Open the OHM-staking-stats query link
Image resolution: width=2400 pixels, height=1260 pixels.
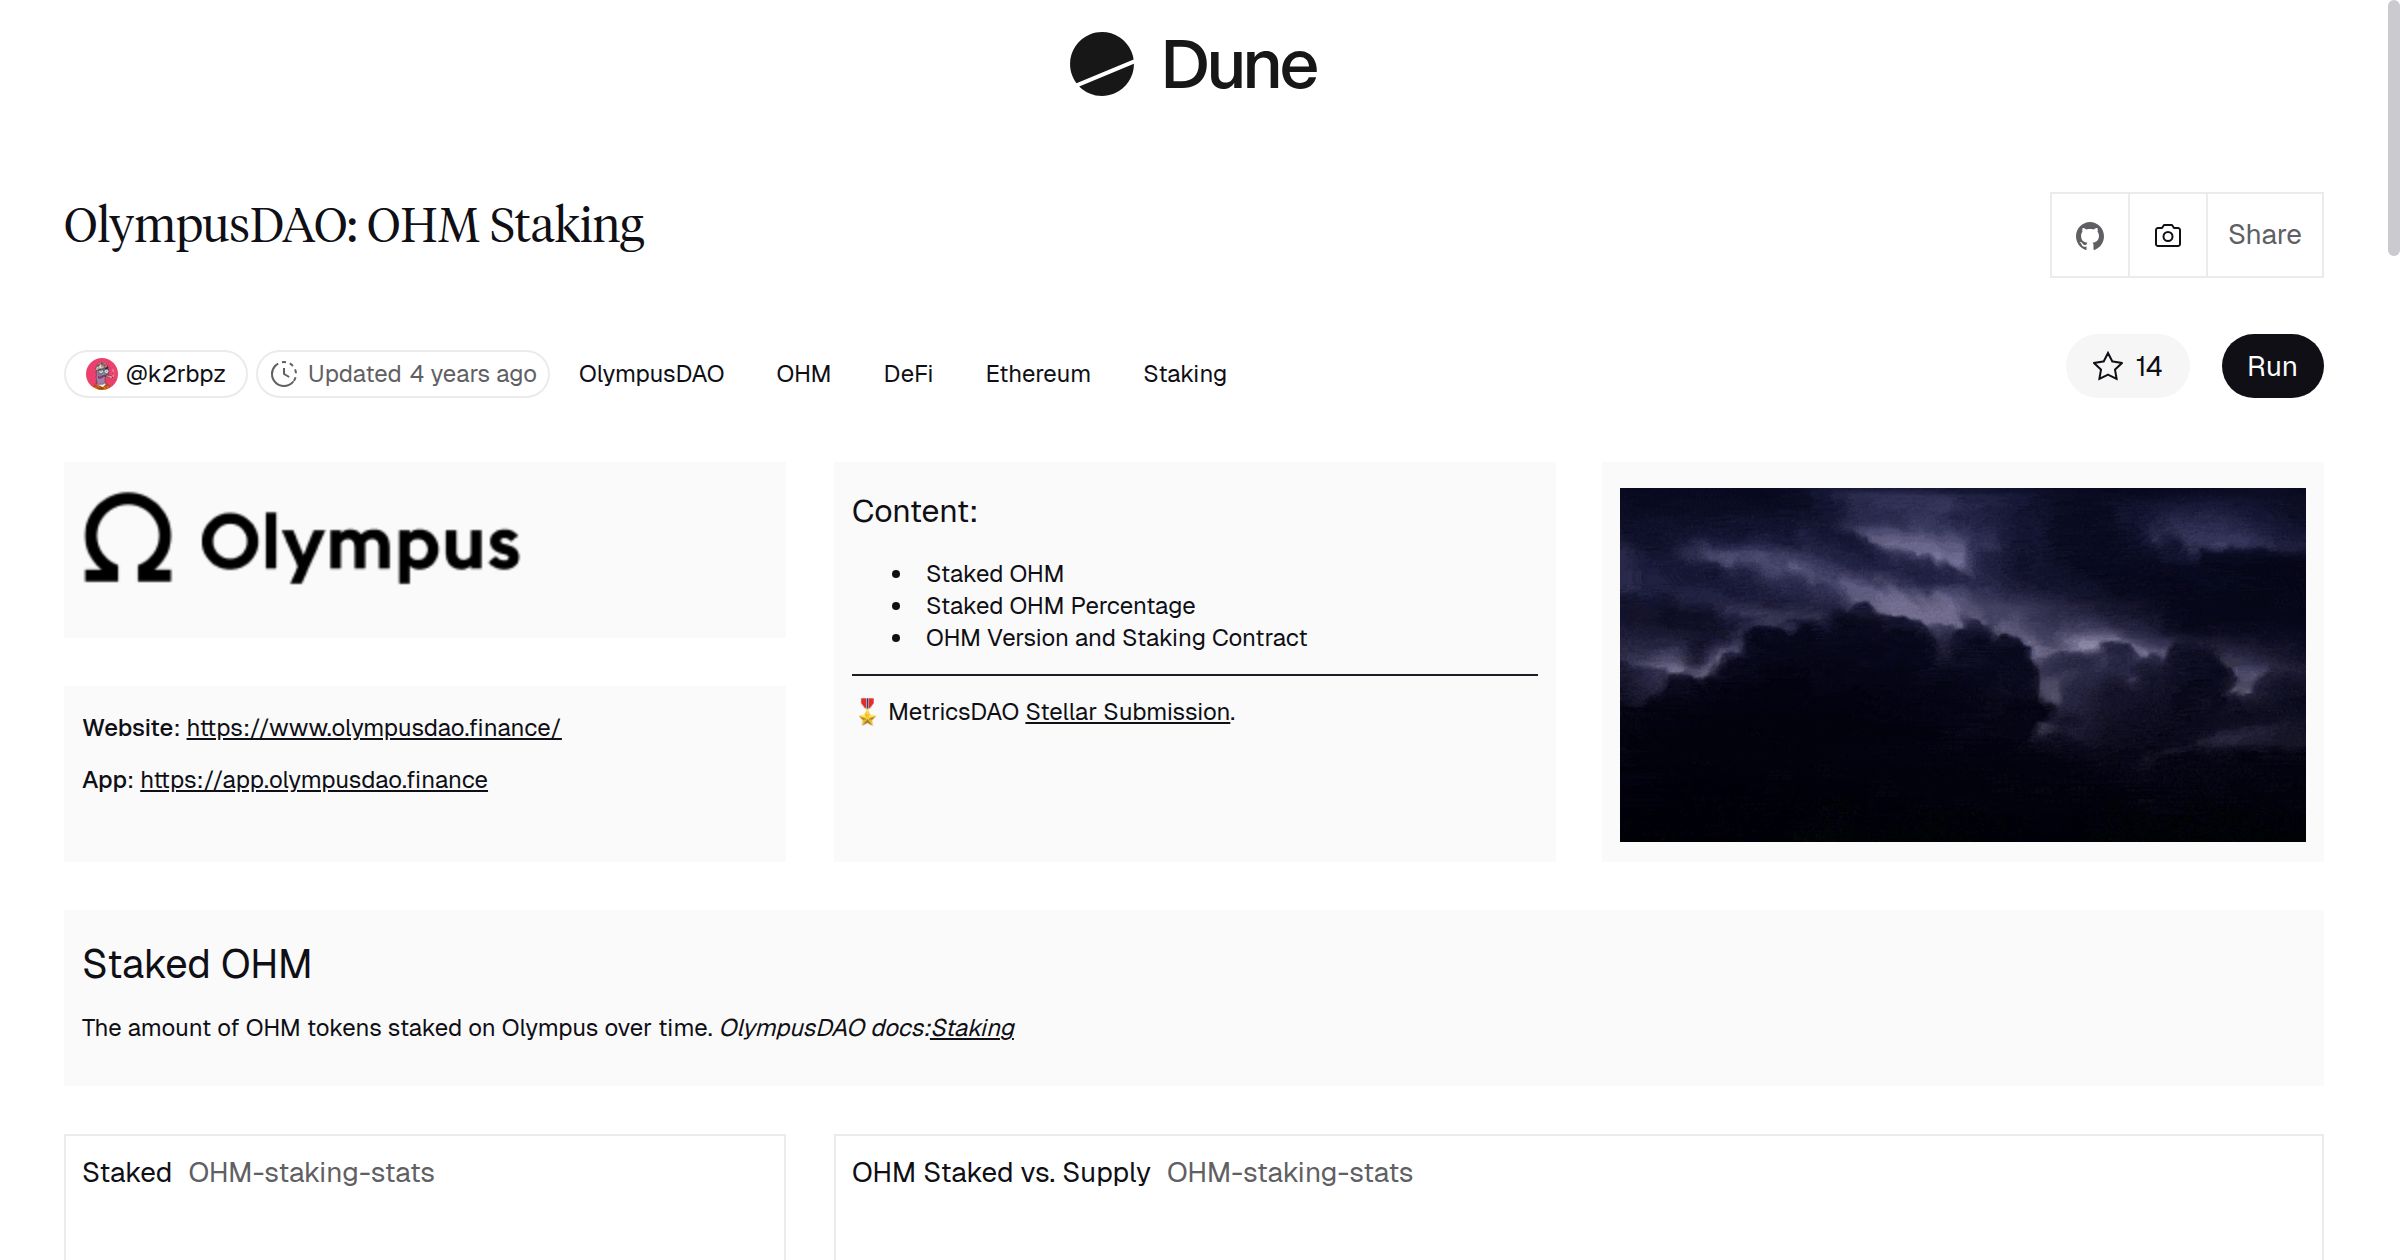[x=311, y=1172]
